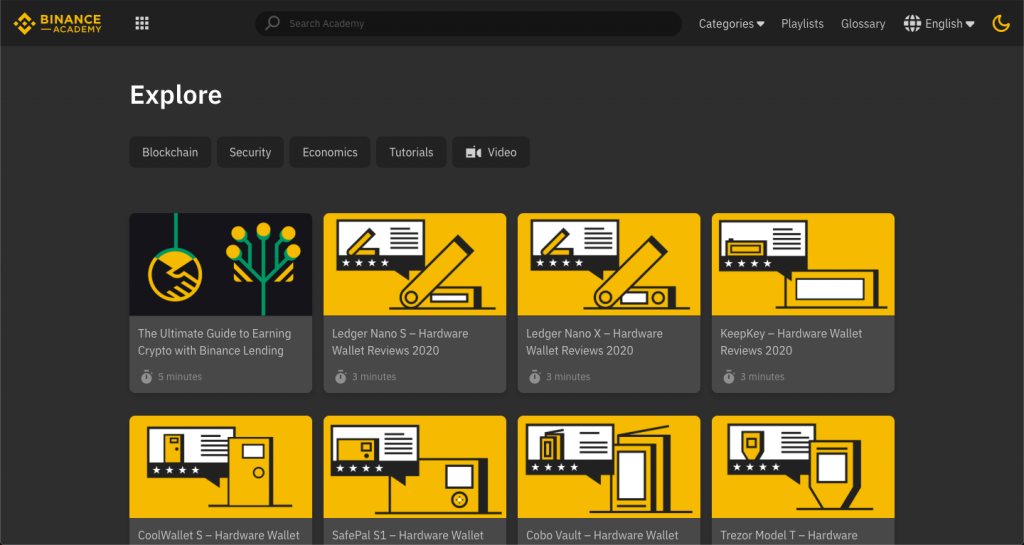1024x545 pixels.
Task: Open 'SafePal S1 – Hardware Wallet' title
Action: [408, 535]
